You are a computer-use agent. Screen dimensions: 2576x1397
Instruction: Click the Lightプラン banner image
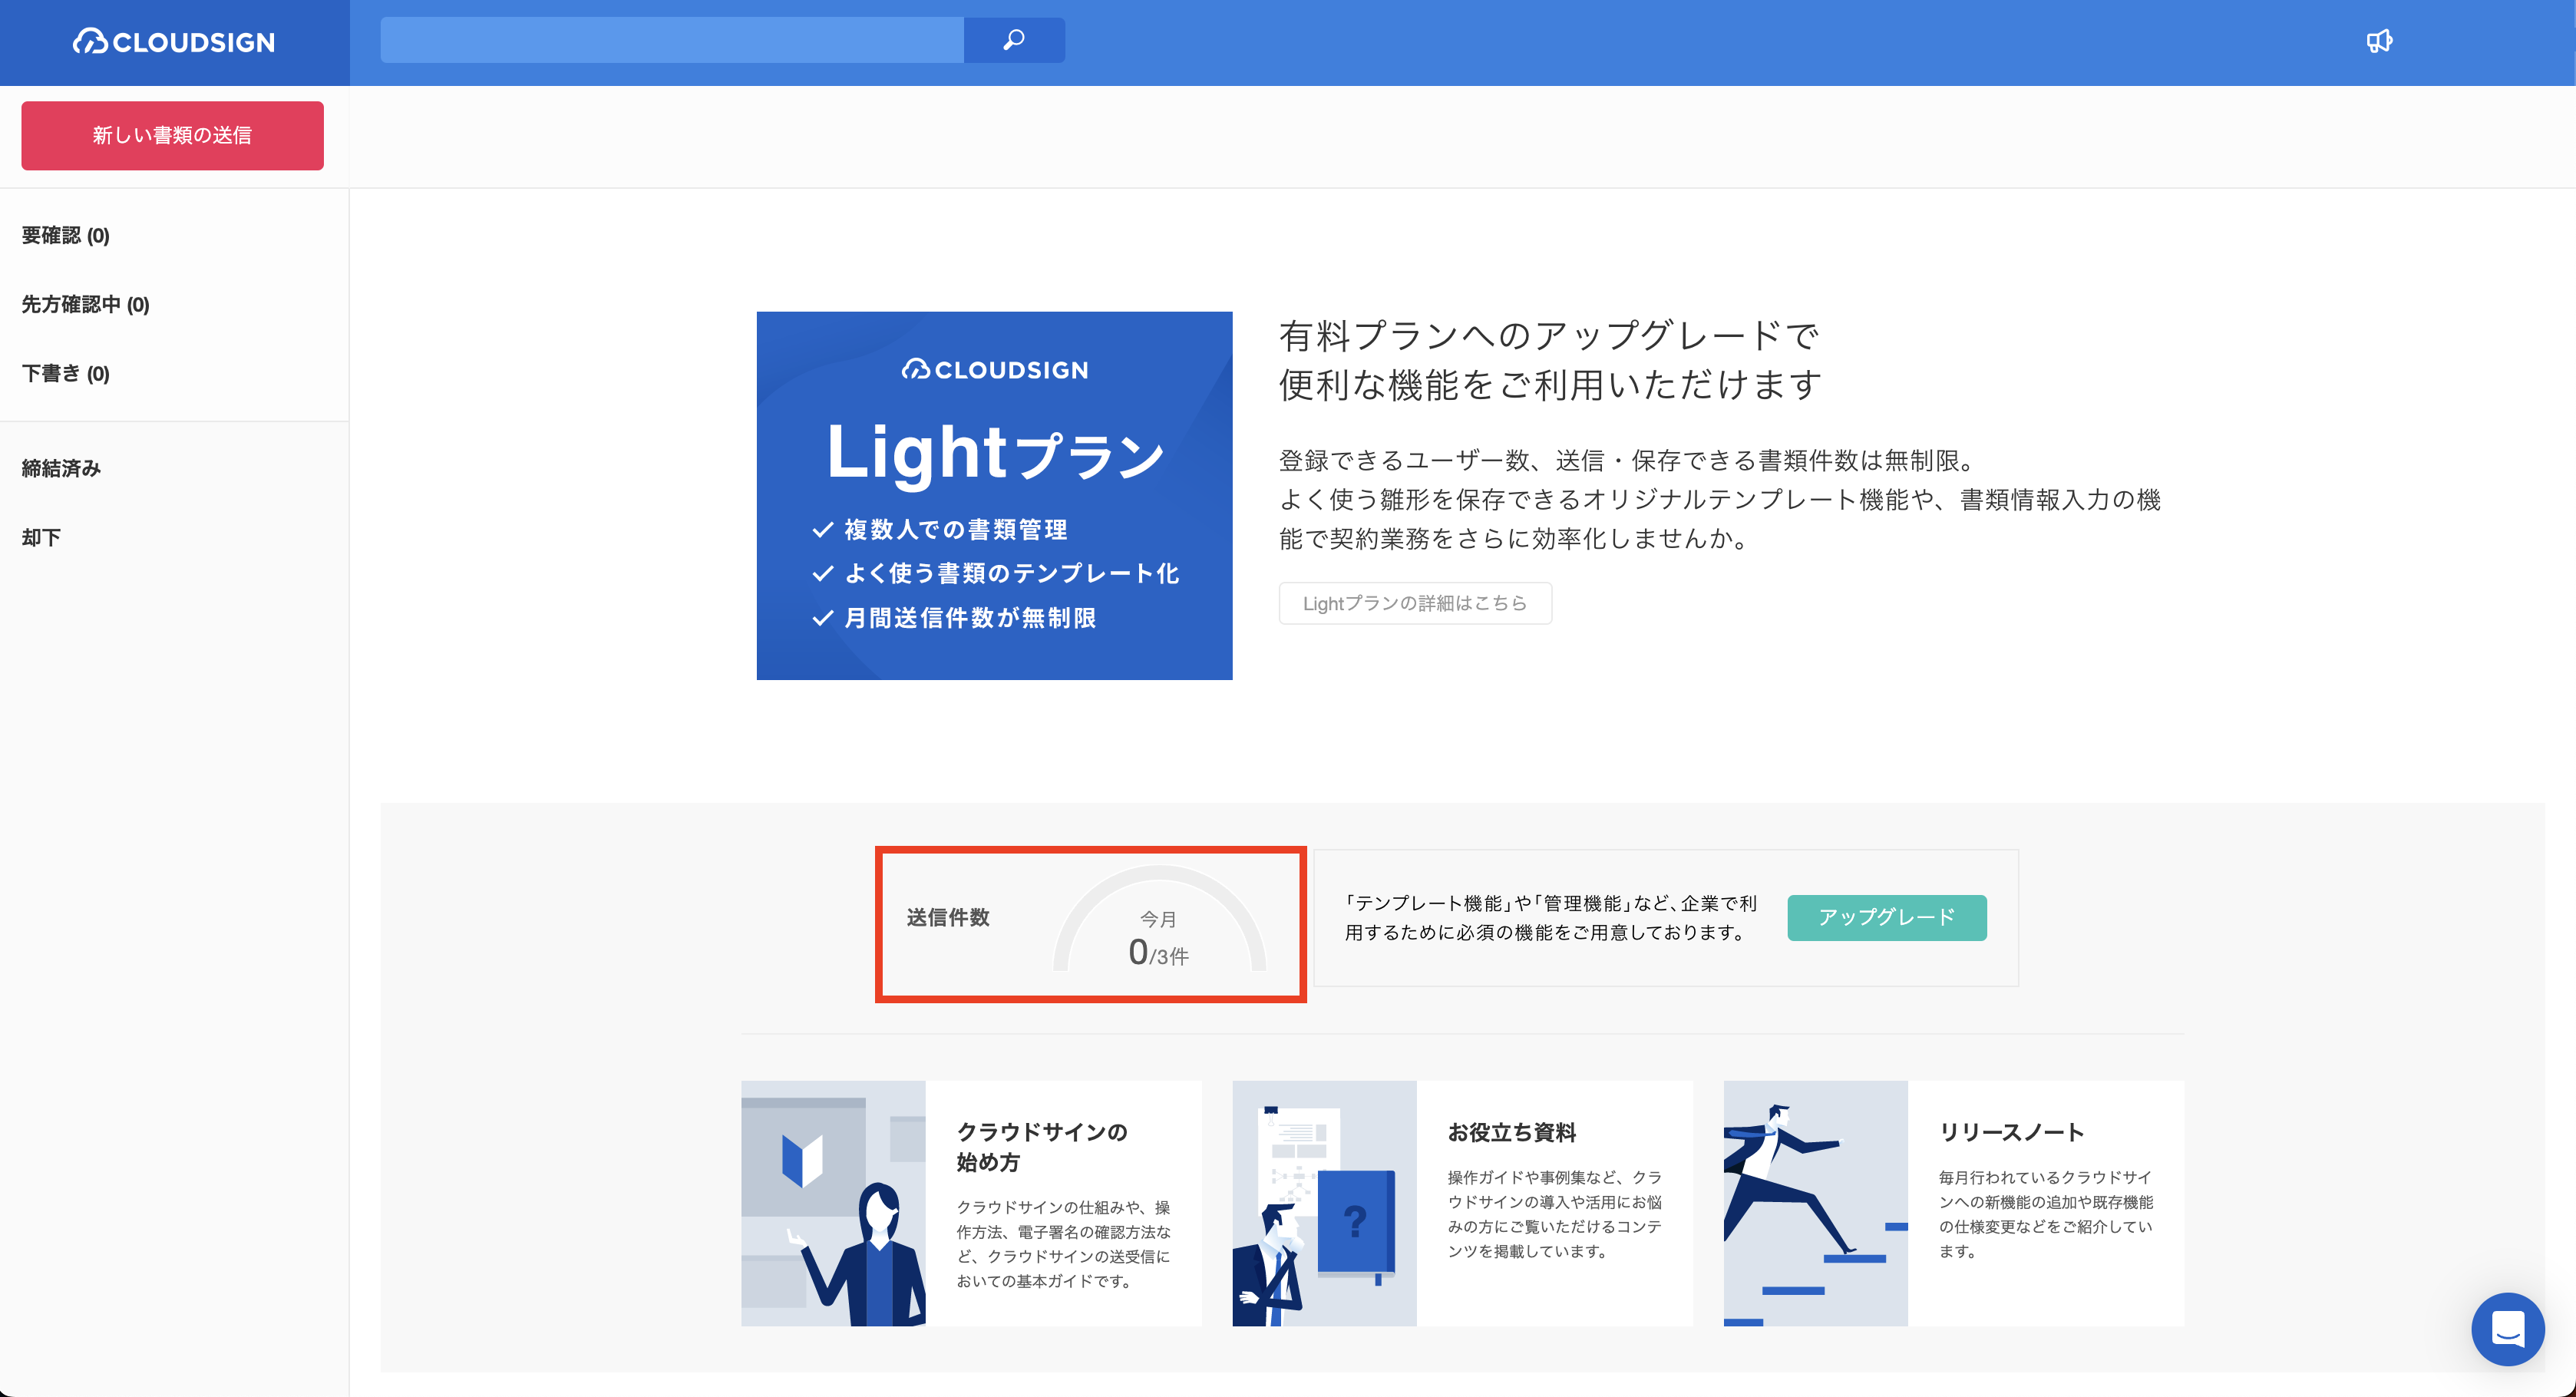[994, 496]
